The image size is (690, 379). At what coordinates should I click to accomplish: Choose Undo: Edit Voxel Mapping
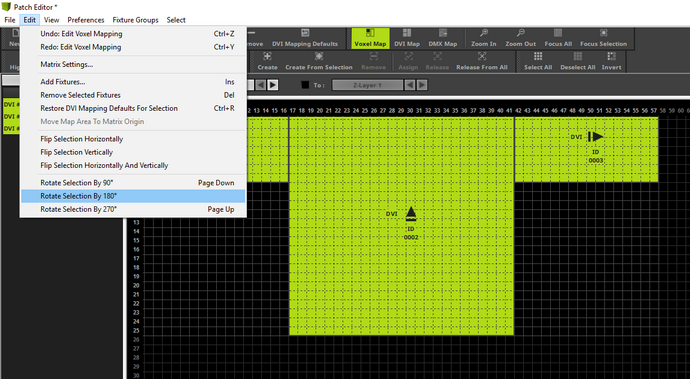coord(133,34)
